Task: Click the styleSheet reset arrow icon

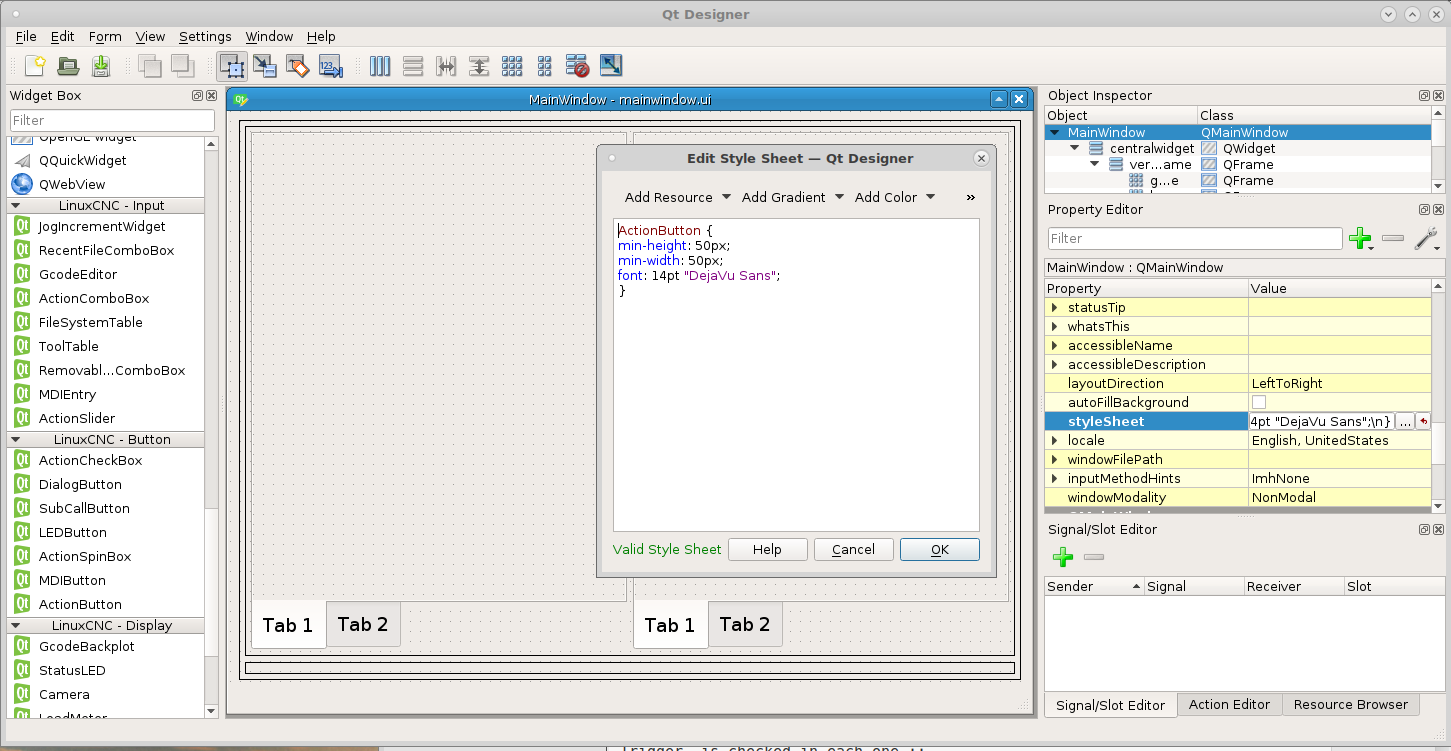Action: (x=1423, y=422)
